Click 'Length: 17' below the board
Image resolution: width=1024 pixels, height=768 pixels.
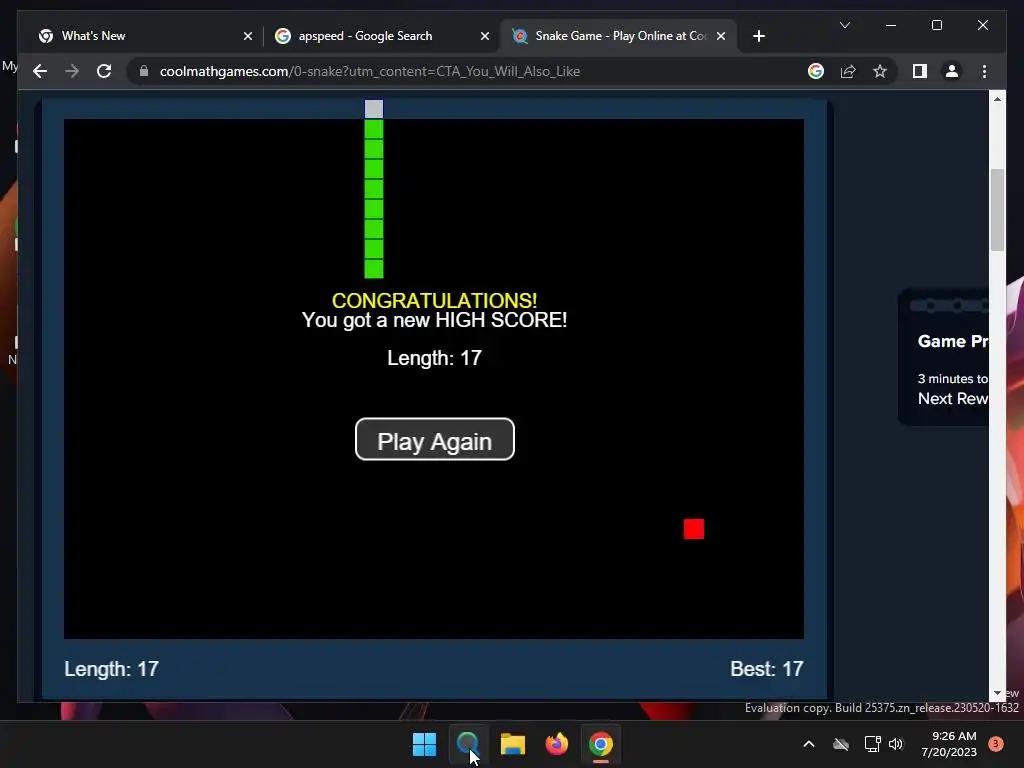pos(112,669)
